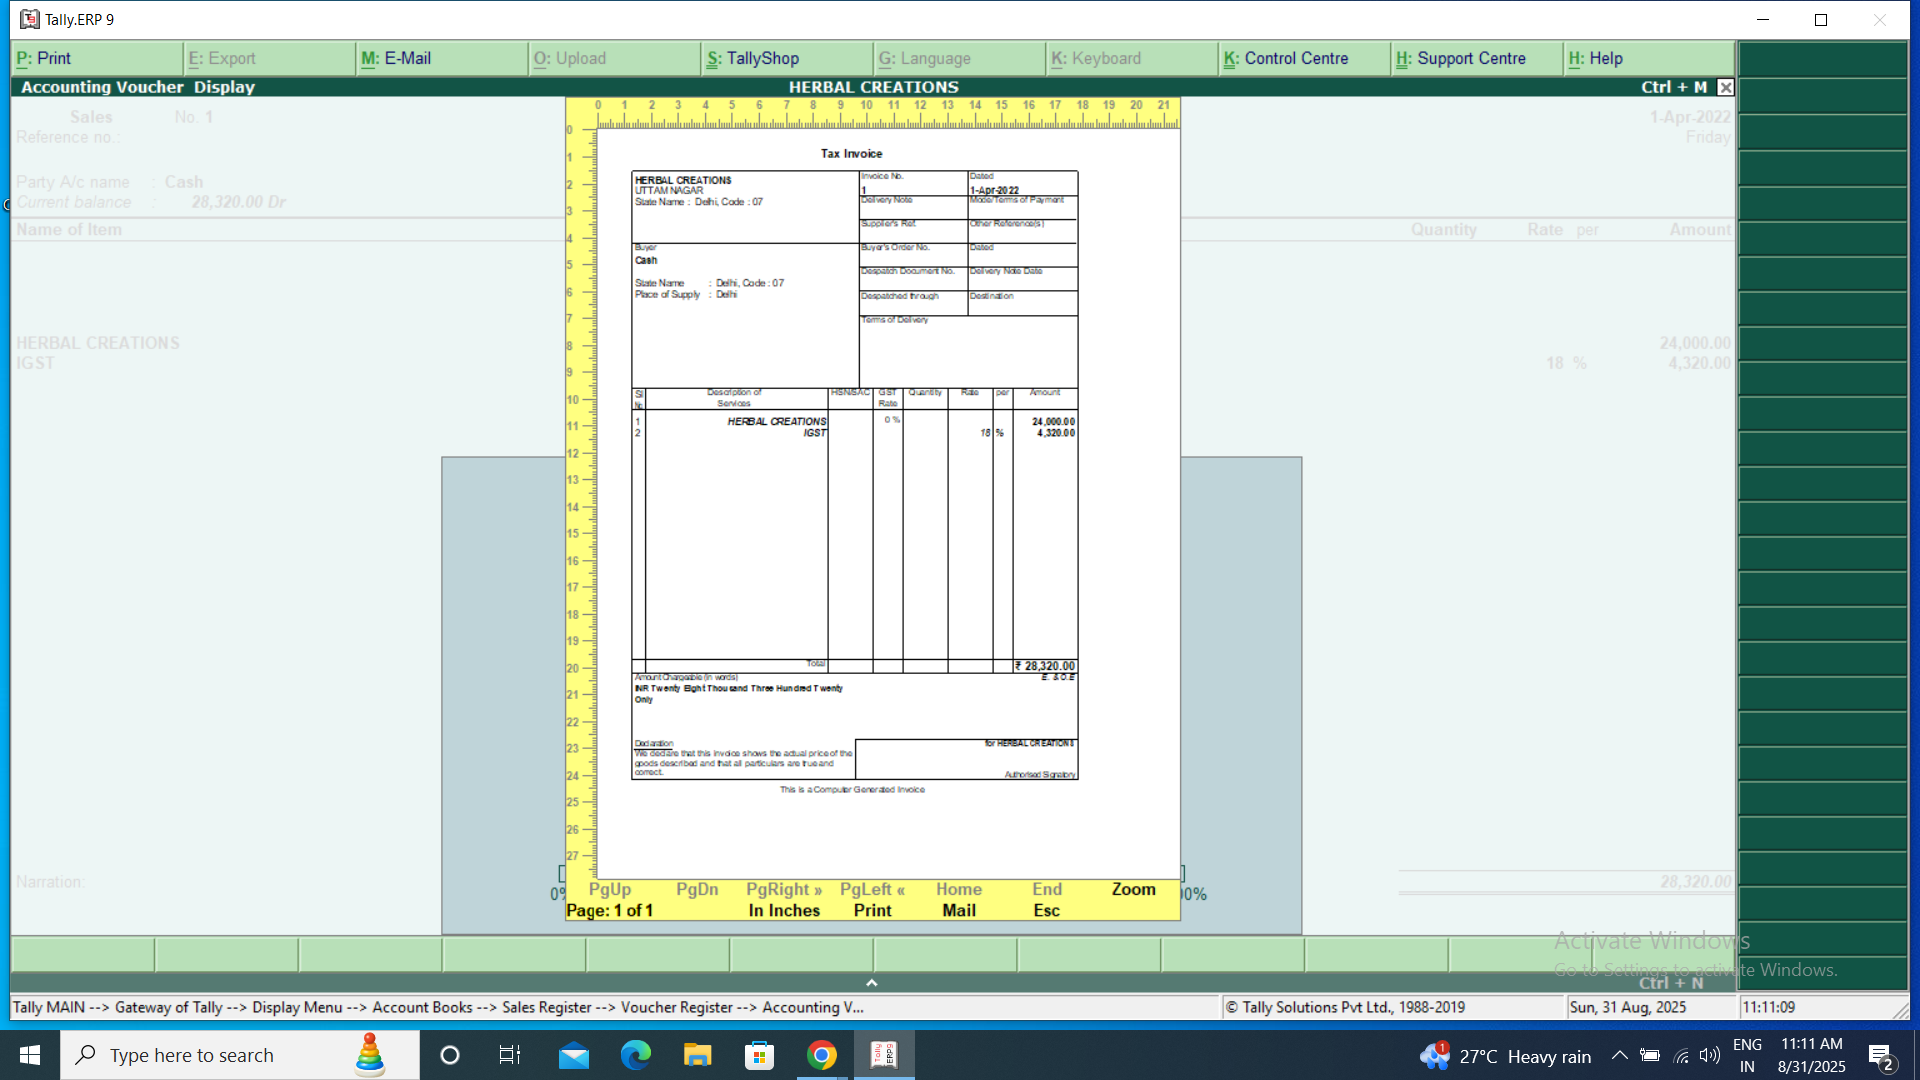Viewport: 1920px width, 1080px height.
Task: Open the Mail app from taskbar
Action: tap(573, 1055)
